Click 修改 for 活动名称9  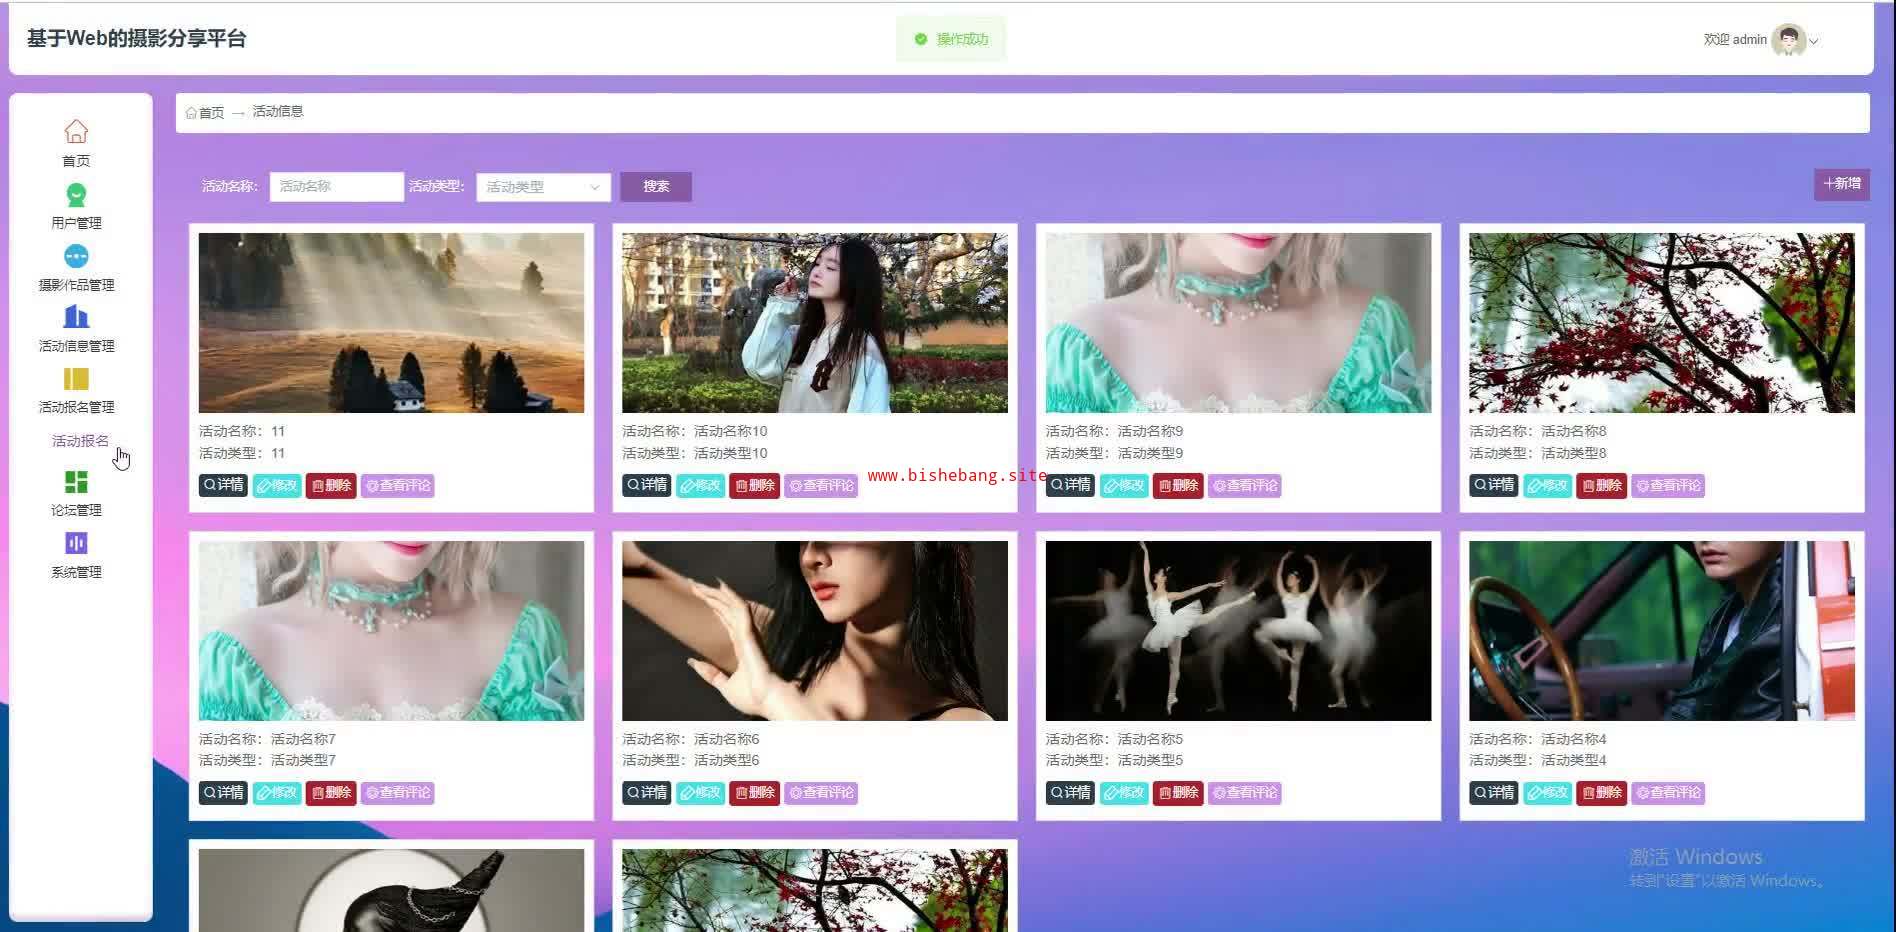(1124, 486)
